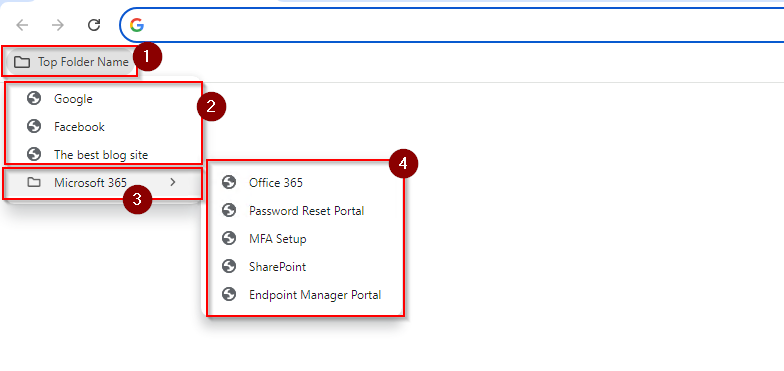Open The best blog site bookmark
The image size is (784, 371).
tap(103, 155)
